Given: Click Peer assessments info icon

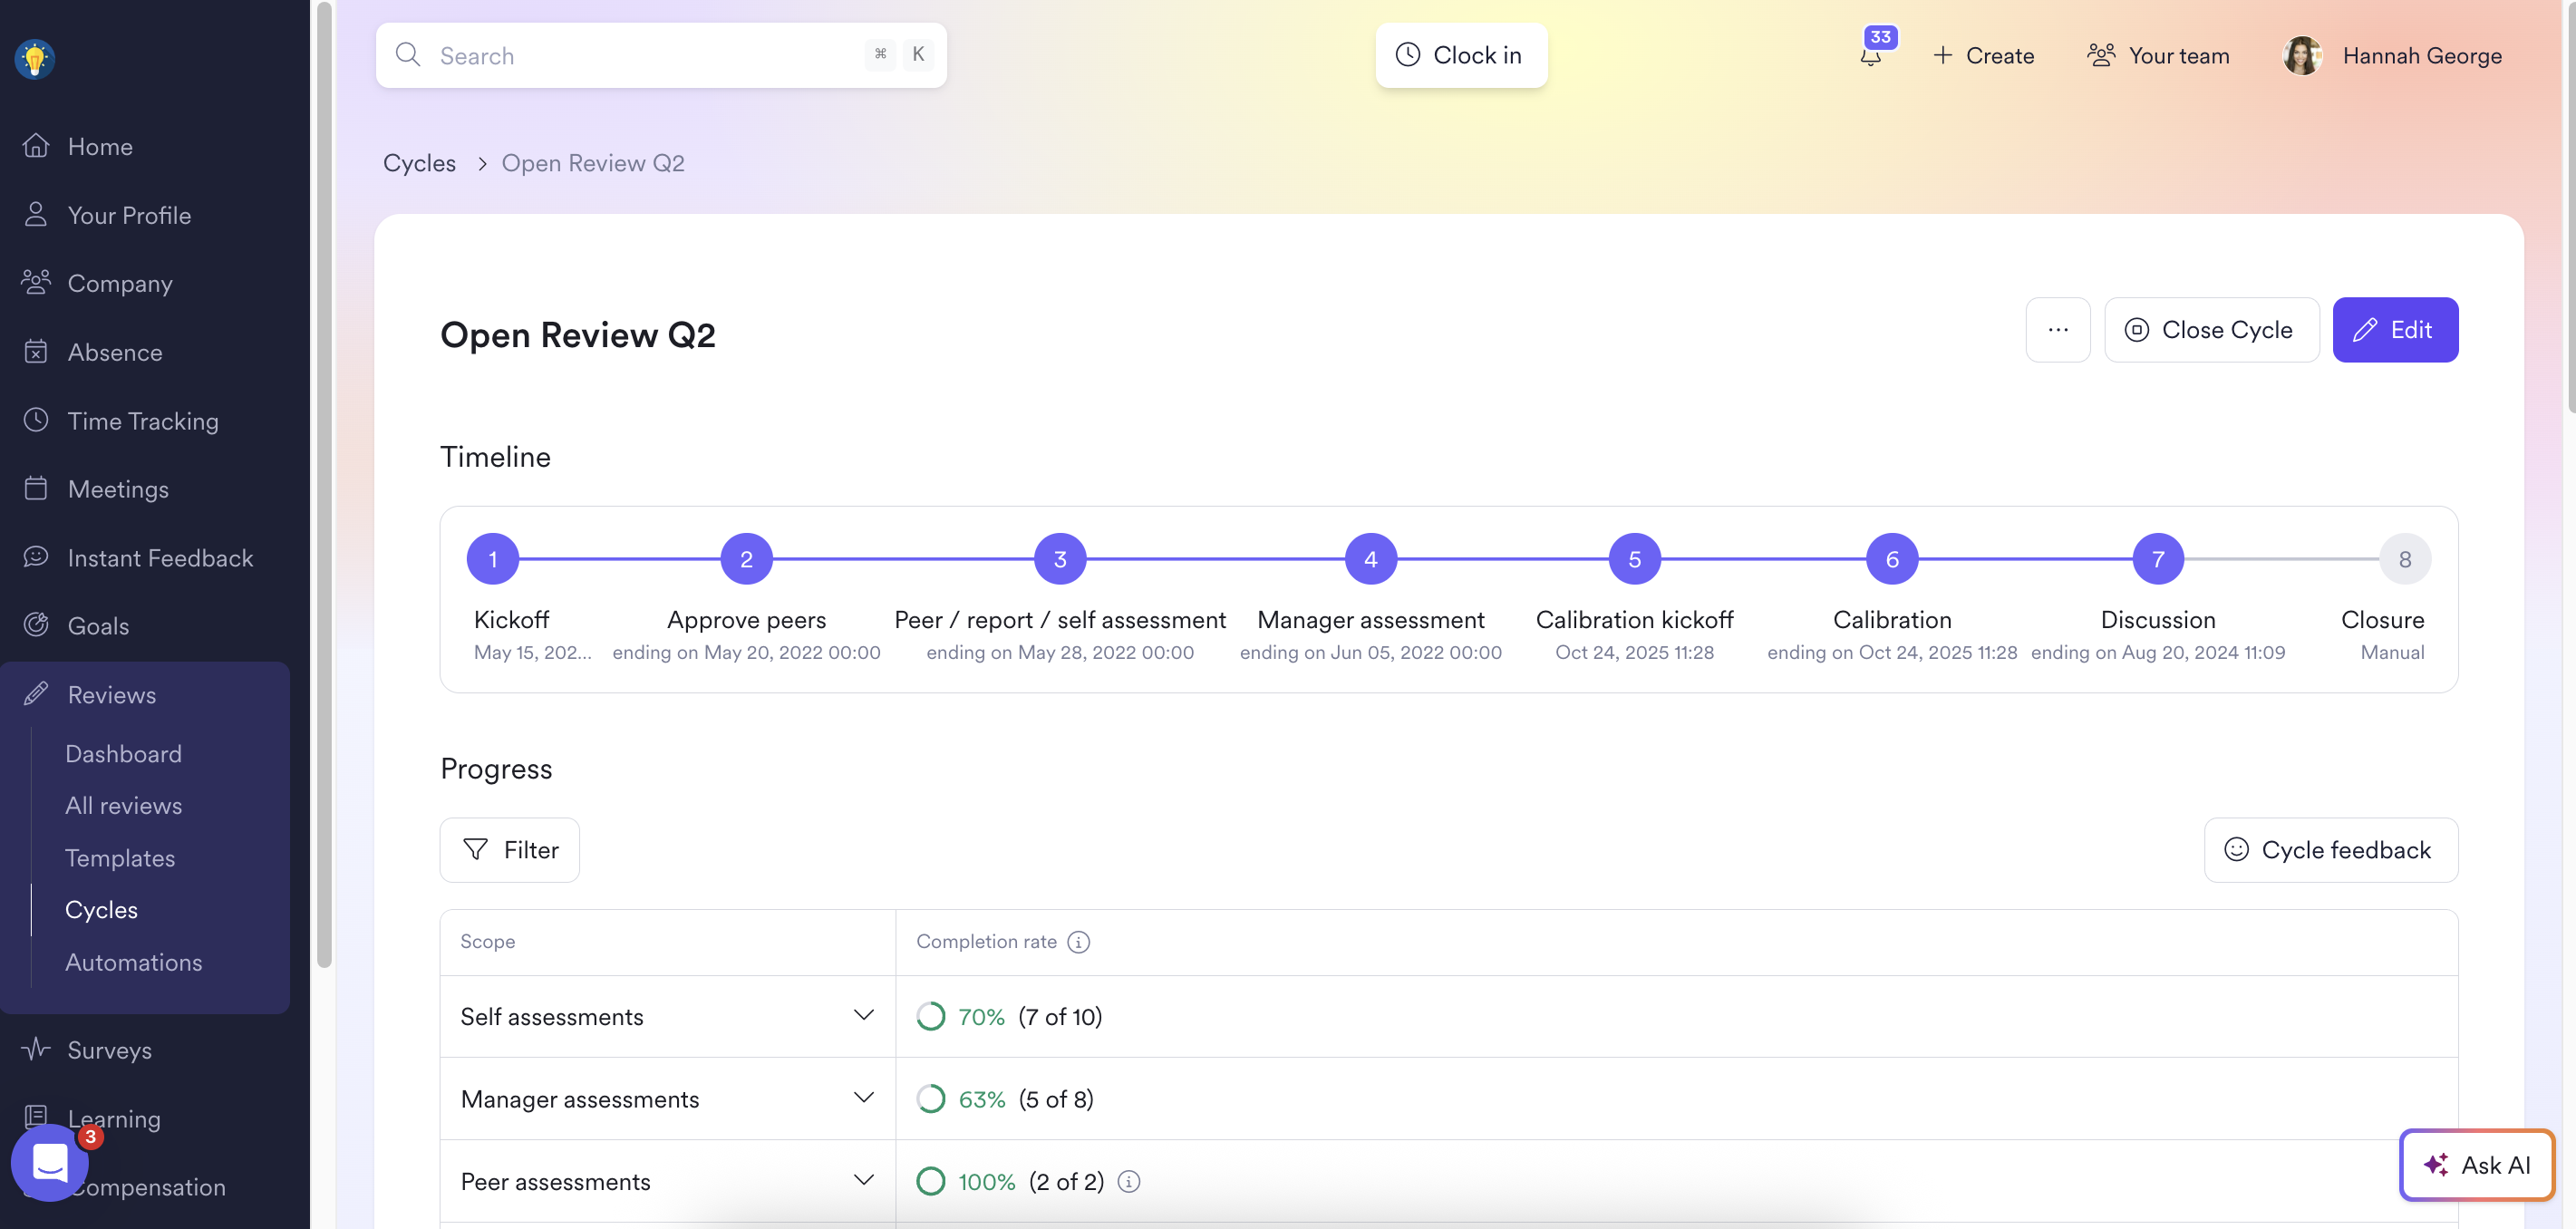Looking at the screenshot, I should click(x=1128, y=1181).
